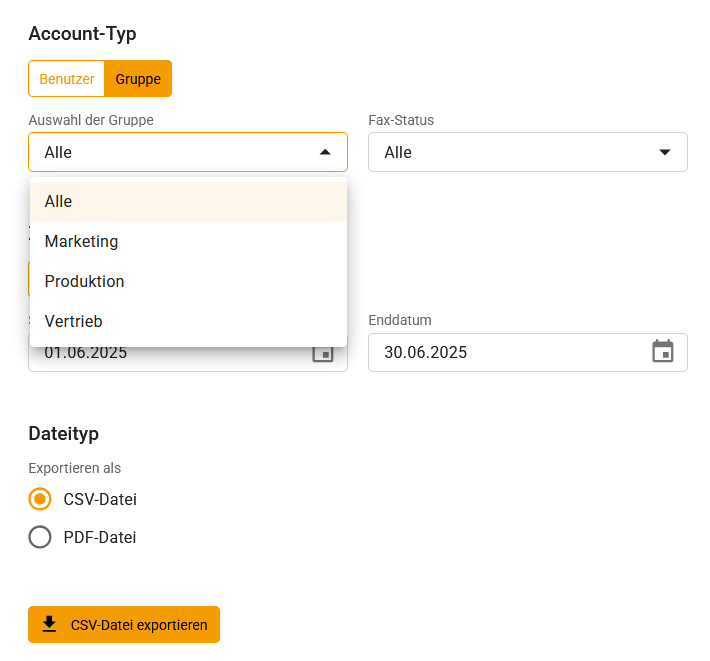The image size is (710, 661).
Task: Click the Enddatum field showing 30.06.2025
Action: click(x=500, y=352)
